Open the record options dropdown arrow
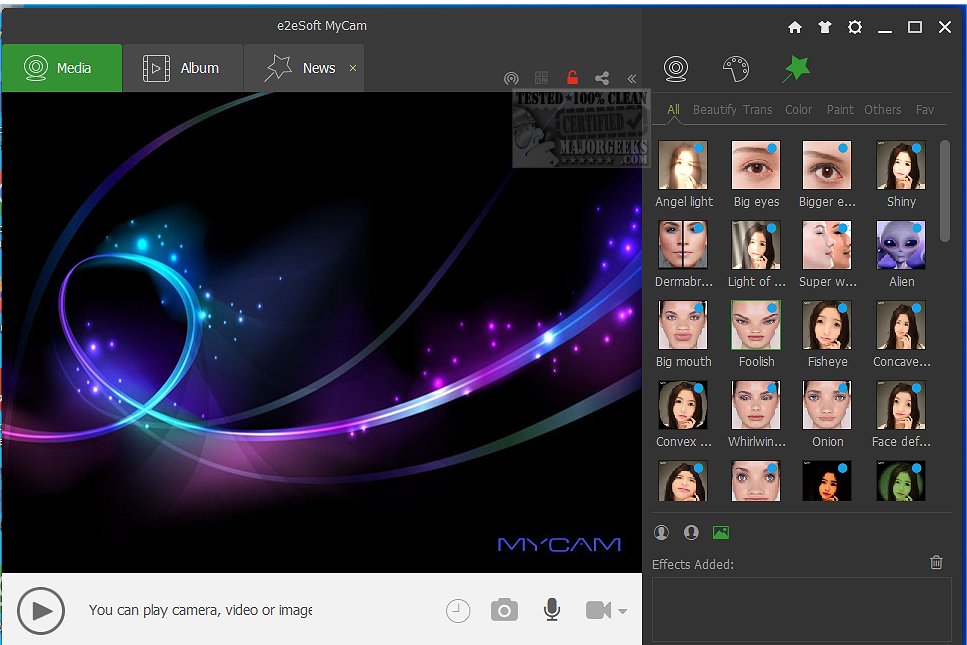The width and height of the screenshot is (967, 645). click(623, 611)
